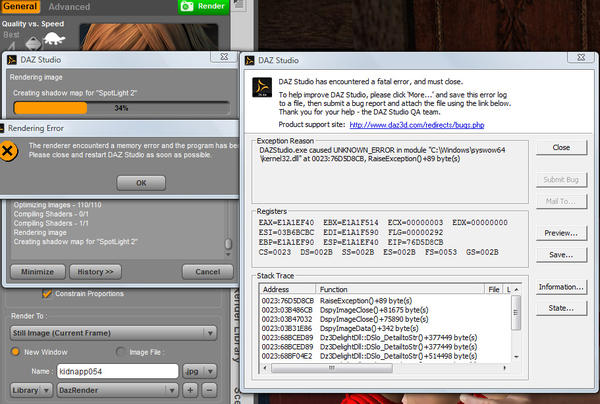This screenshot has width=600, height=404.
Task: Click the Preview... button
Action: (x=561, y=233)
